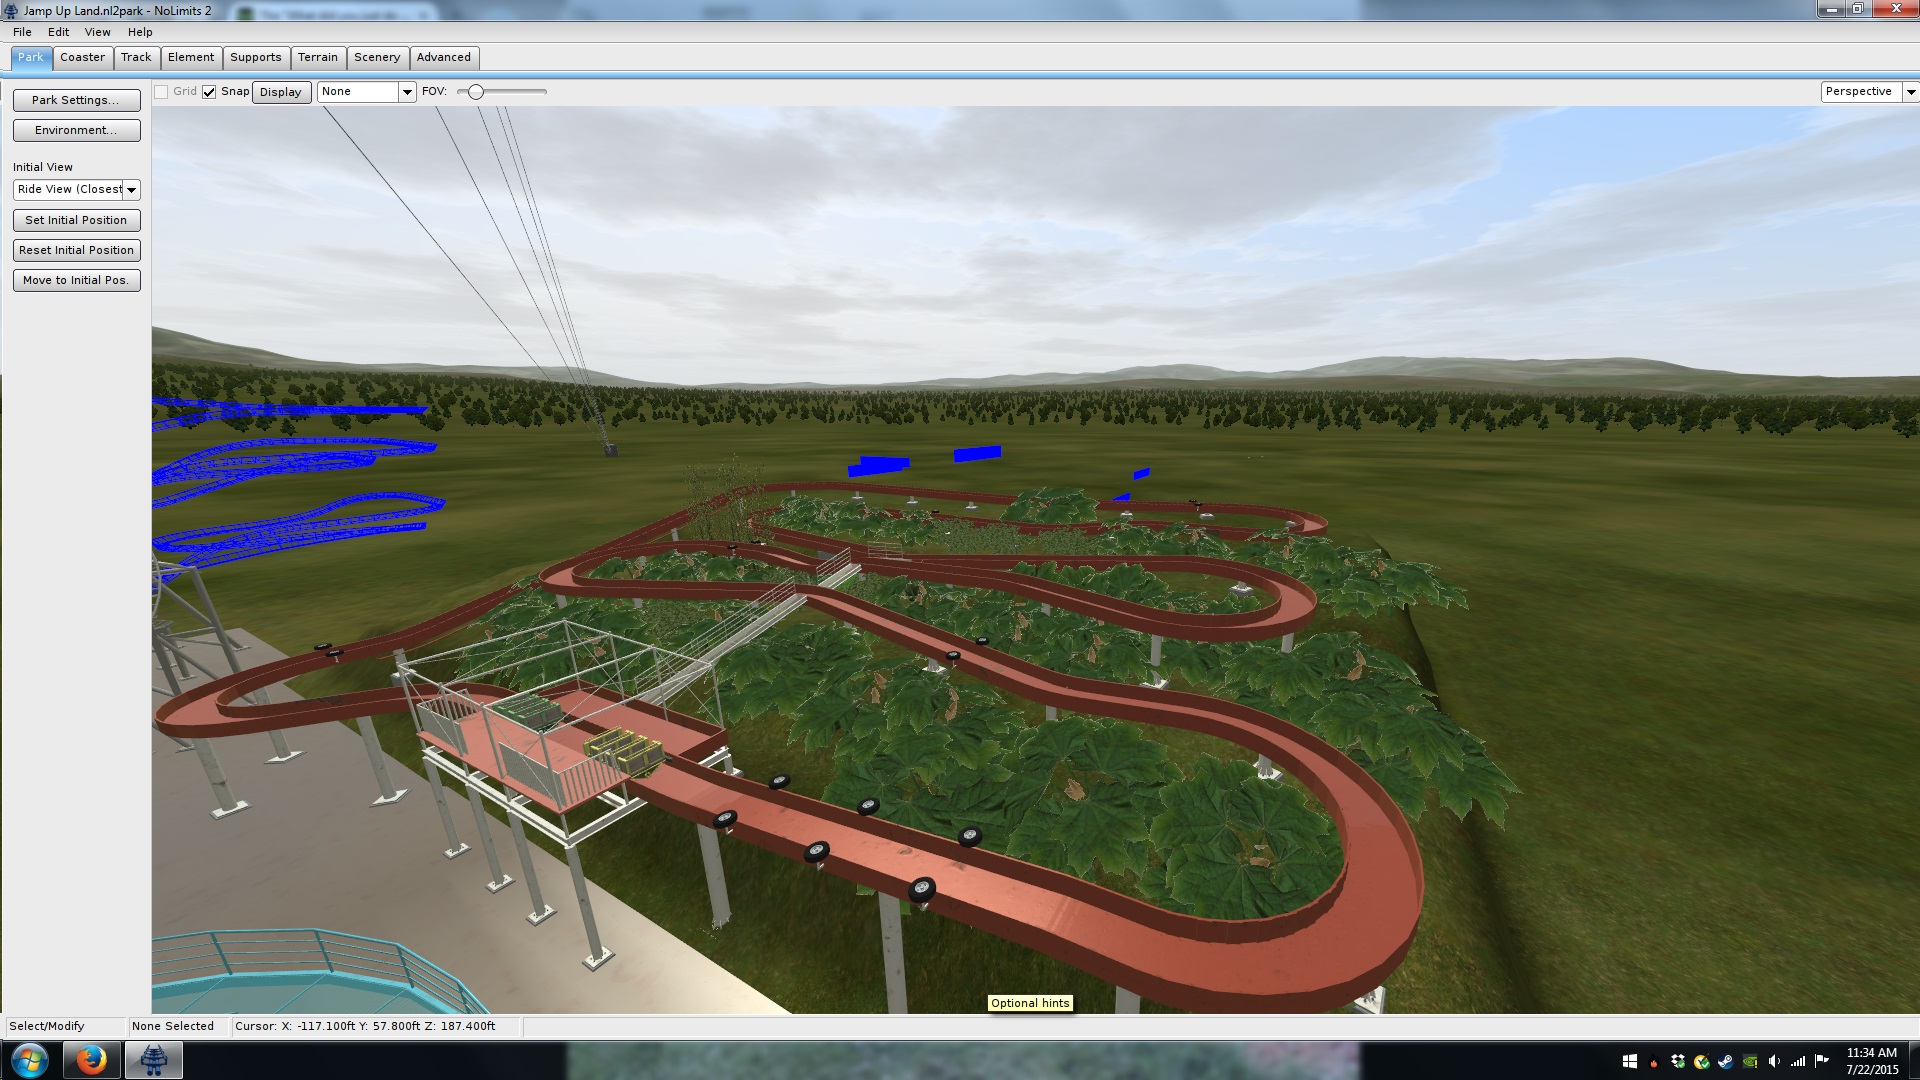Image resolution: width=1920 pixels, height=1080 pixels.
Task: Open the NVIDIA tray icon
Action: (x=1750, y=1061)
